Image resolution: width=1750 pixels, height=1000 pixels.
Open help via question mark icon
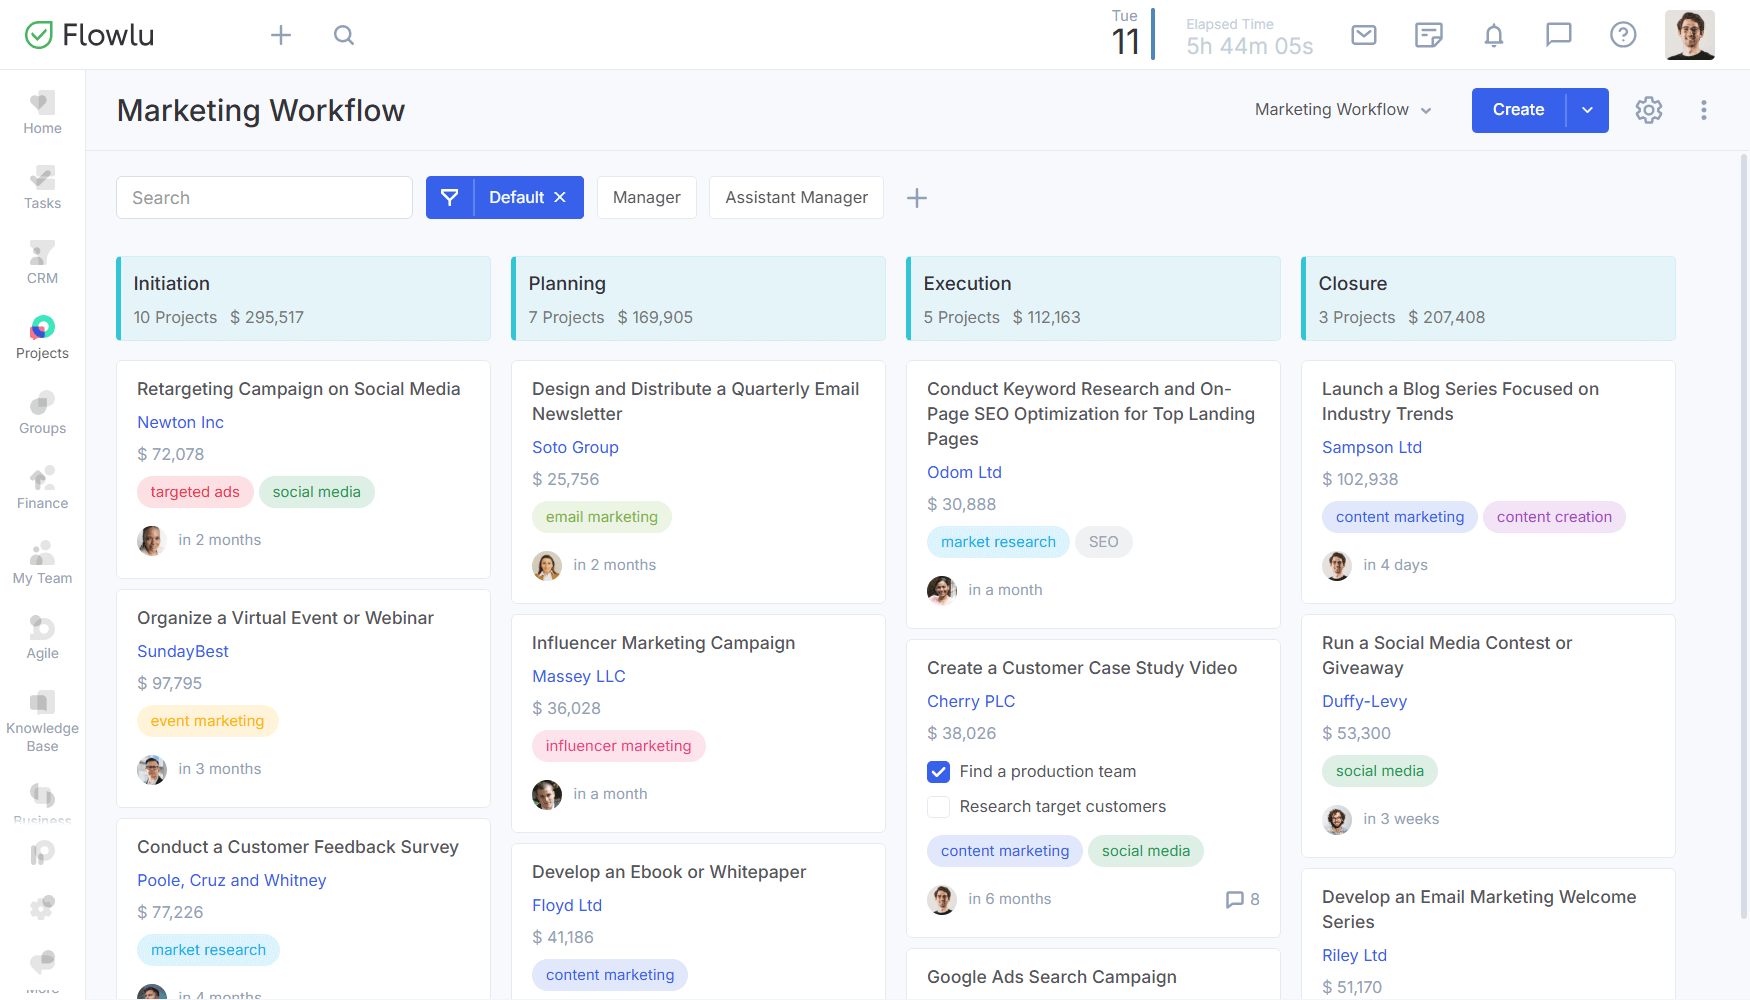pyautogui.click(x=1623, y=34)
